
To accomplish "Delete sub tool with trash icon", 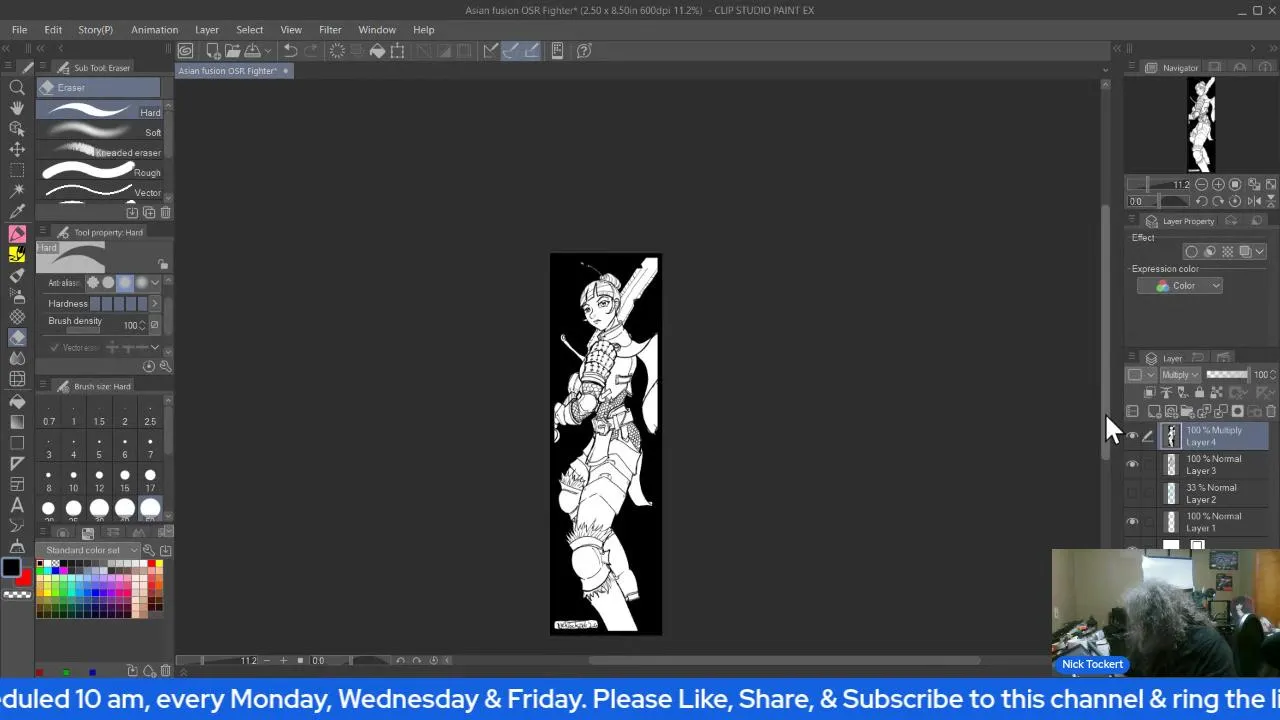I will coord(165,212).
